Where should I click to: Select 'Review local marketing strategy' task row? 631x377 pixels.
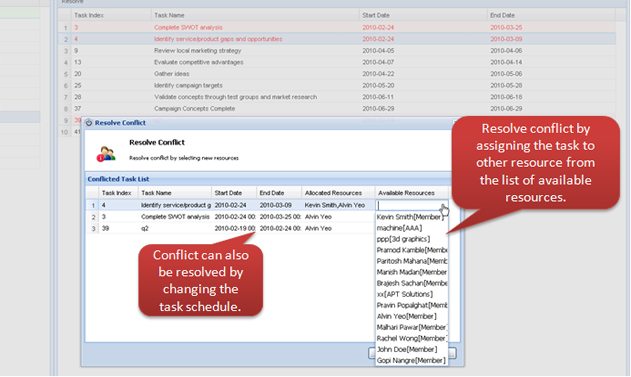point(337,51)
